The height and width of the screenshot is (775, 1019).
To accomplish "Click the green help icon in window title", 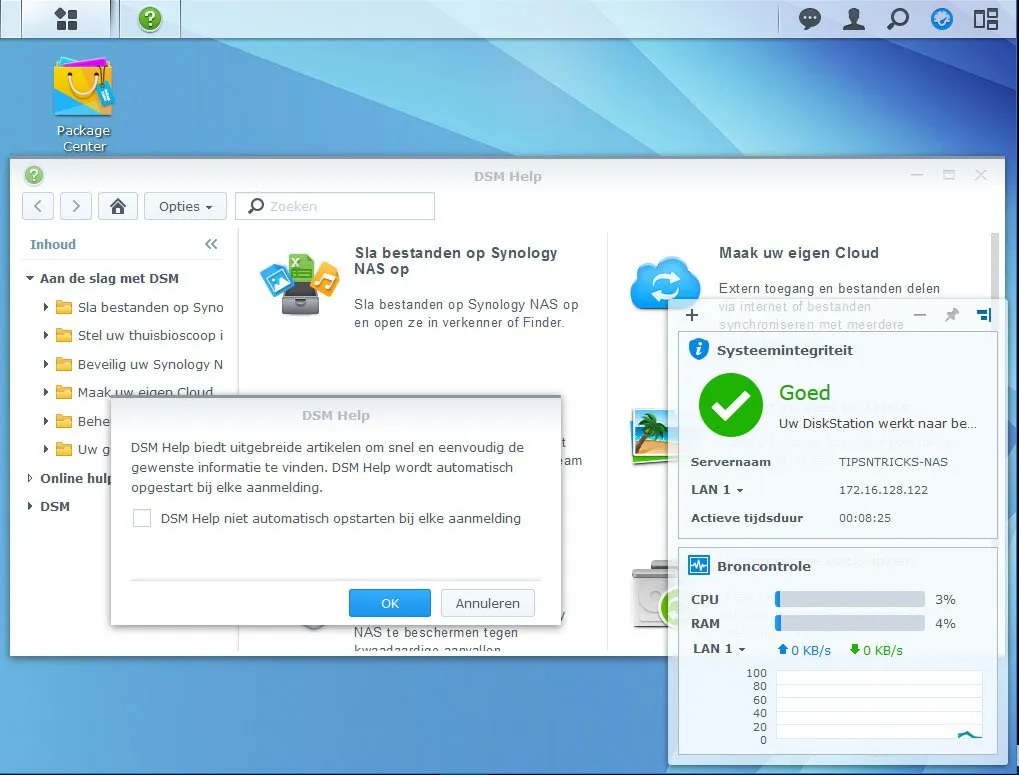I will [34, 175].
